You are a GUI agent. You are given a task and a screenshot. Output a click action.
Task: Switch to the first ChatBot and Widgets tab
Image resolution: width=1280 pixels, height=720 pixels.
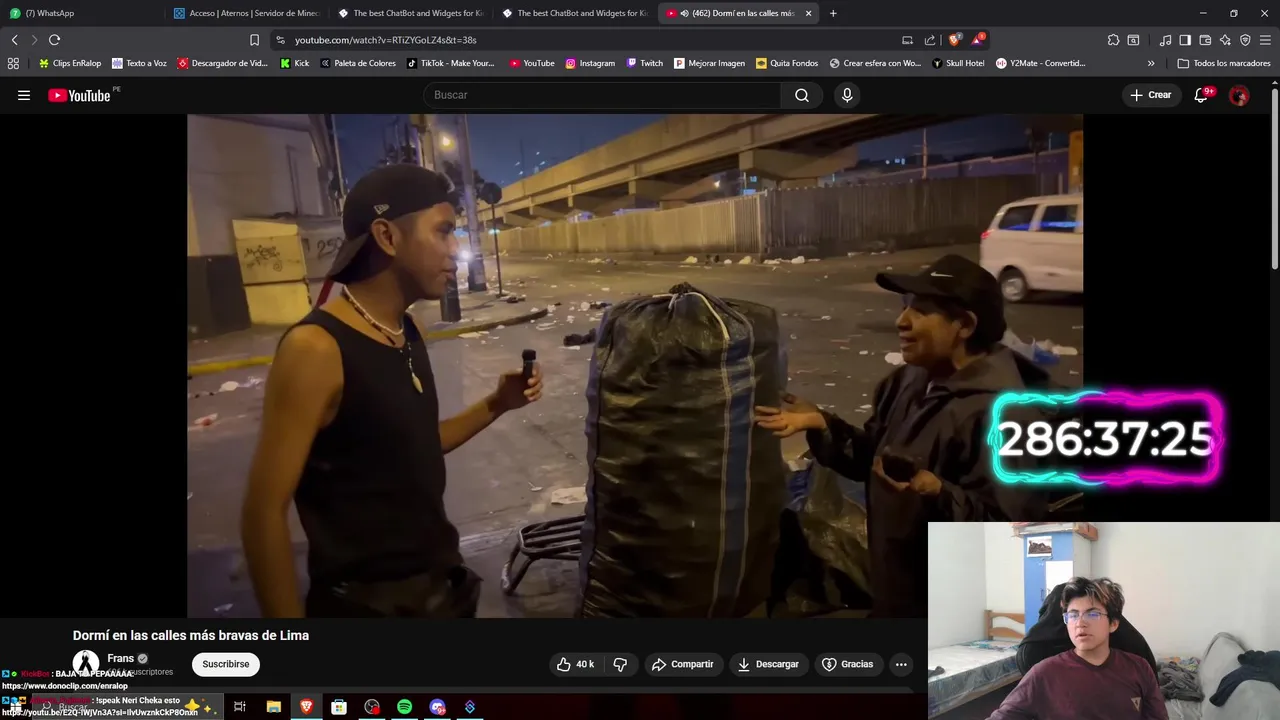pyautogui.click(x=410, y=13)
